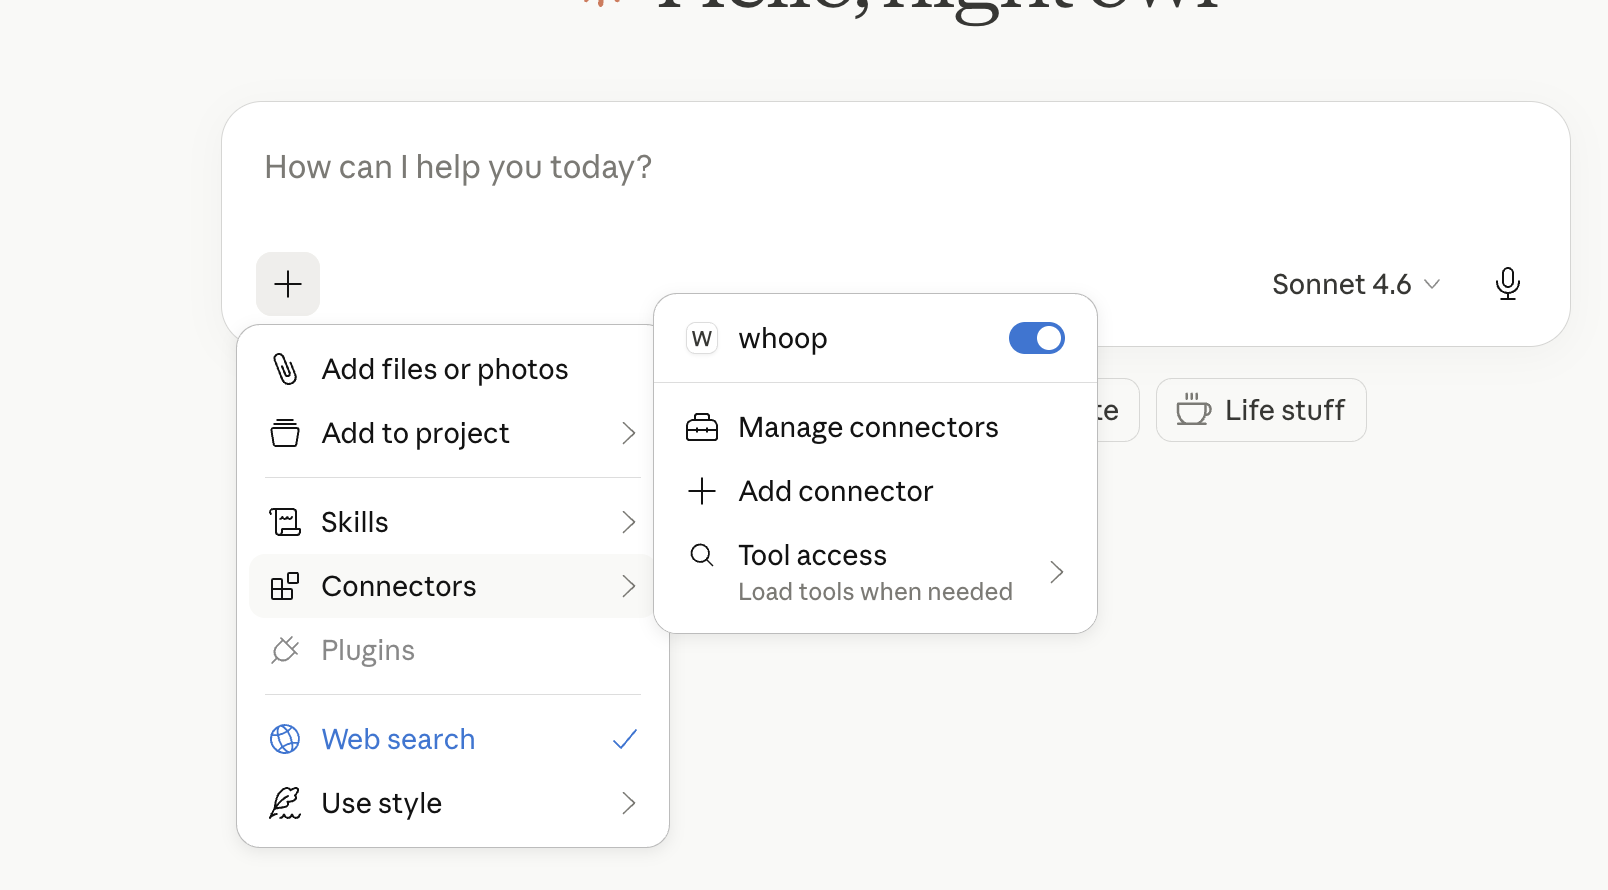Click the plus attachment button

pos(288,284)
